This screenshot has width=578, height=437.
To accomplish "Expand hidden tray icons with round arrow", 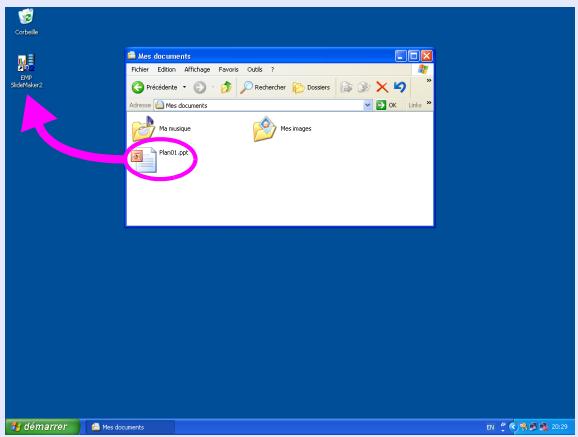I will [x=513, y=427].
